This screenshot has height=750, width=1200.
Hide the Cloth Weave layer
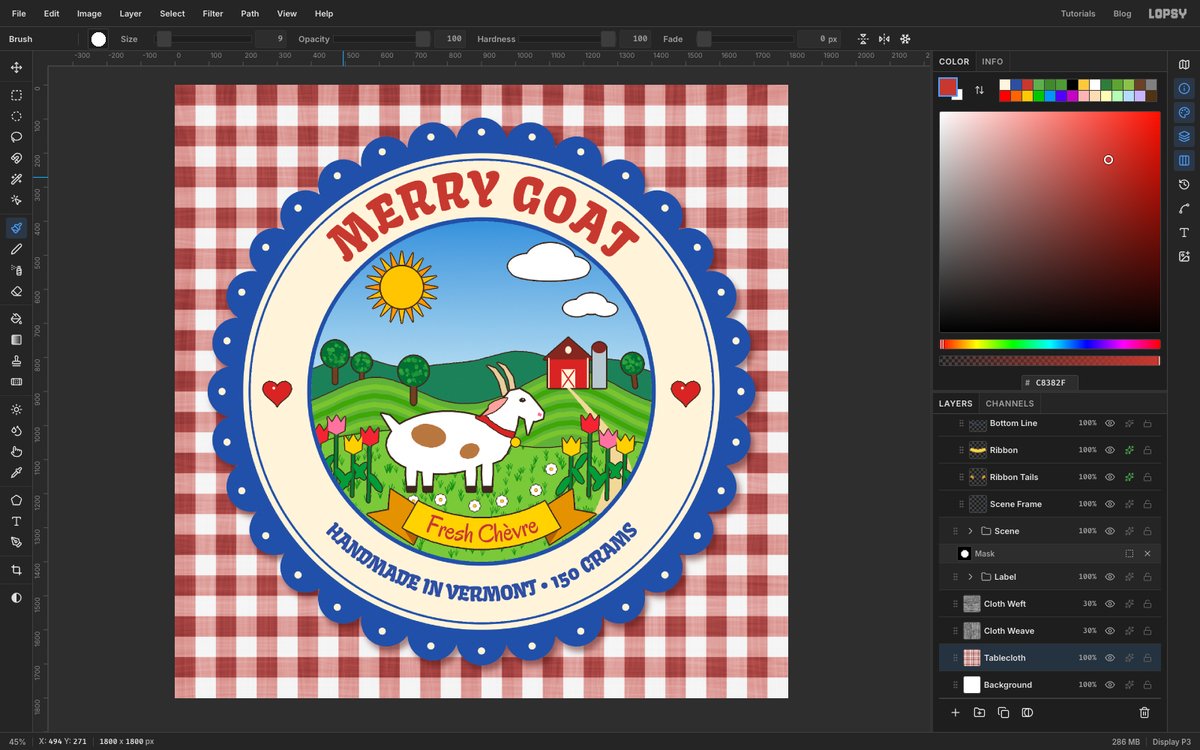(x=1109, y=631)
